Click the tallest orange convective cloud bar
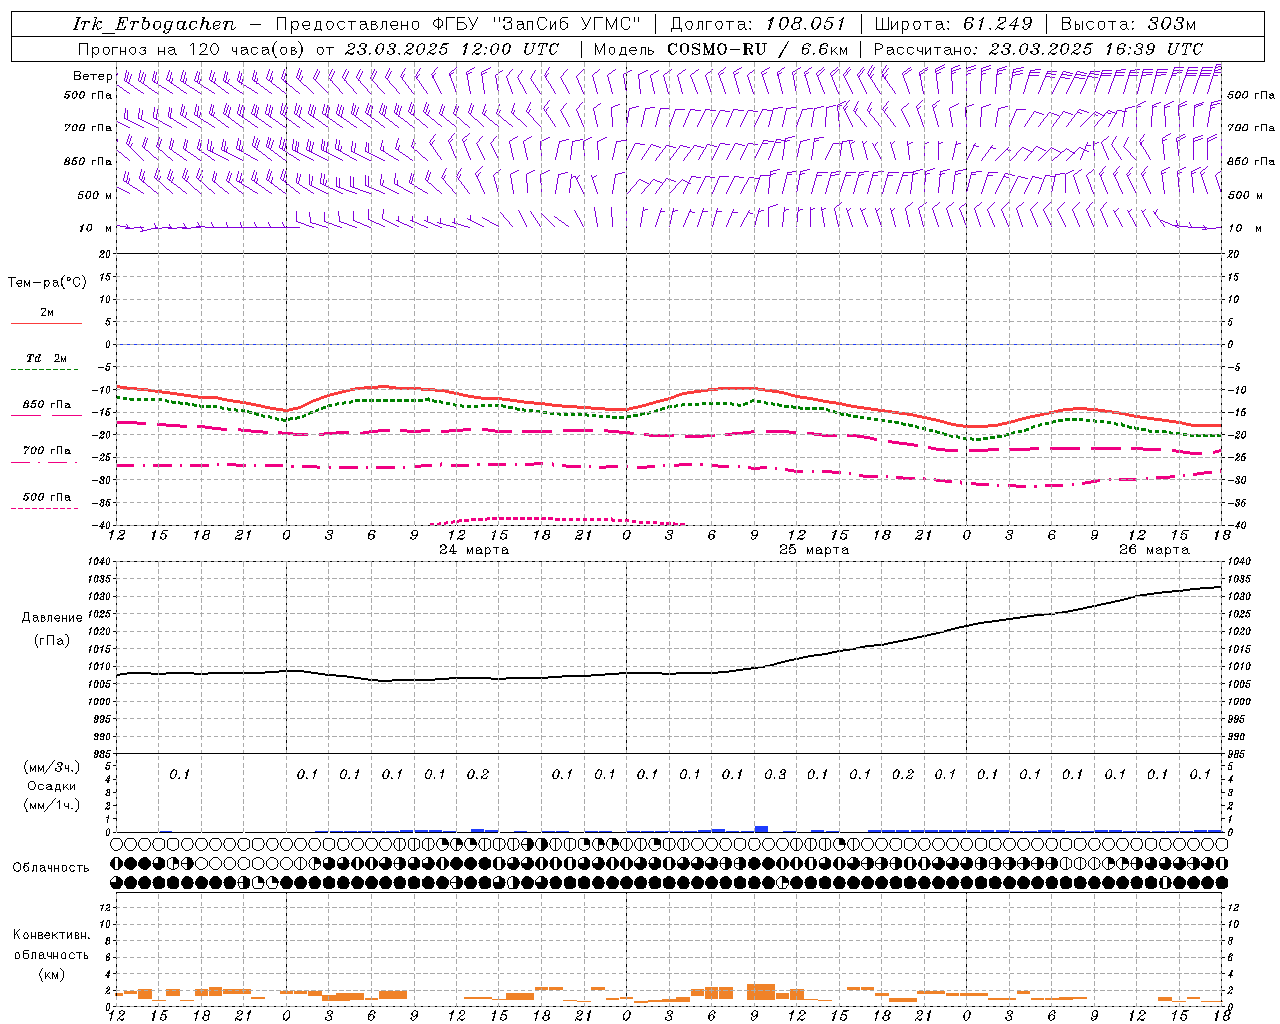1280x1024 pixels. [x=761, y=992]
